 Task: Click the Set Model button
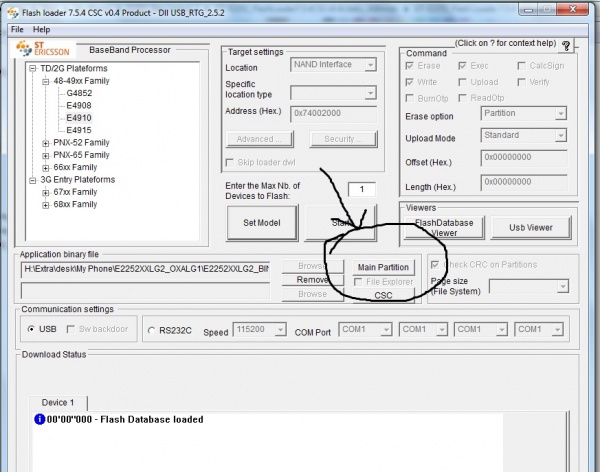pos(262,223)
